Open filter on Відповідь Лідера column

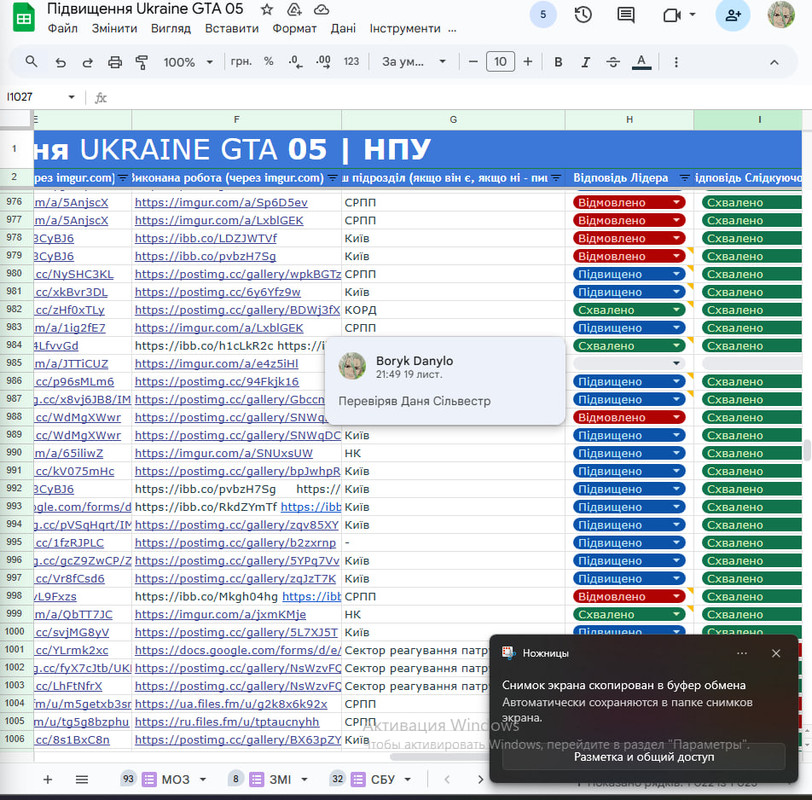pyautogui.click(x=685, y=178)
